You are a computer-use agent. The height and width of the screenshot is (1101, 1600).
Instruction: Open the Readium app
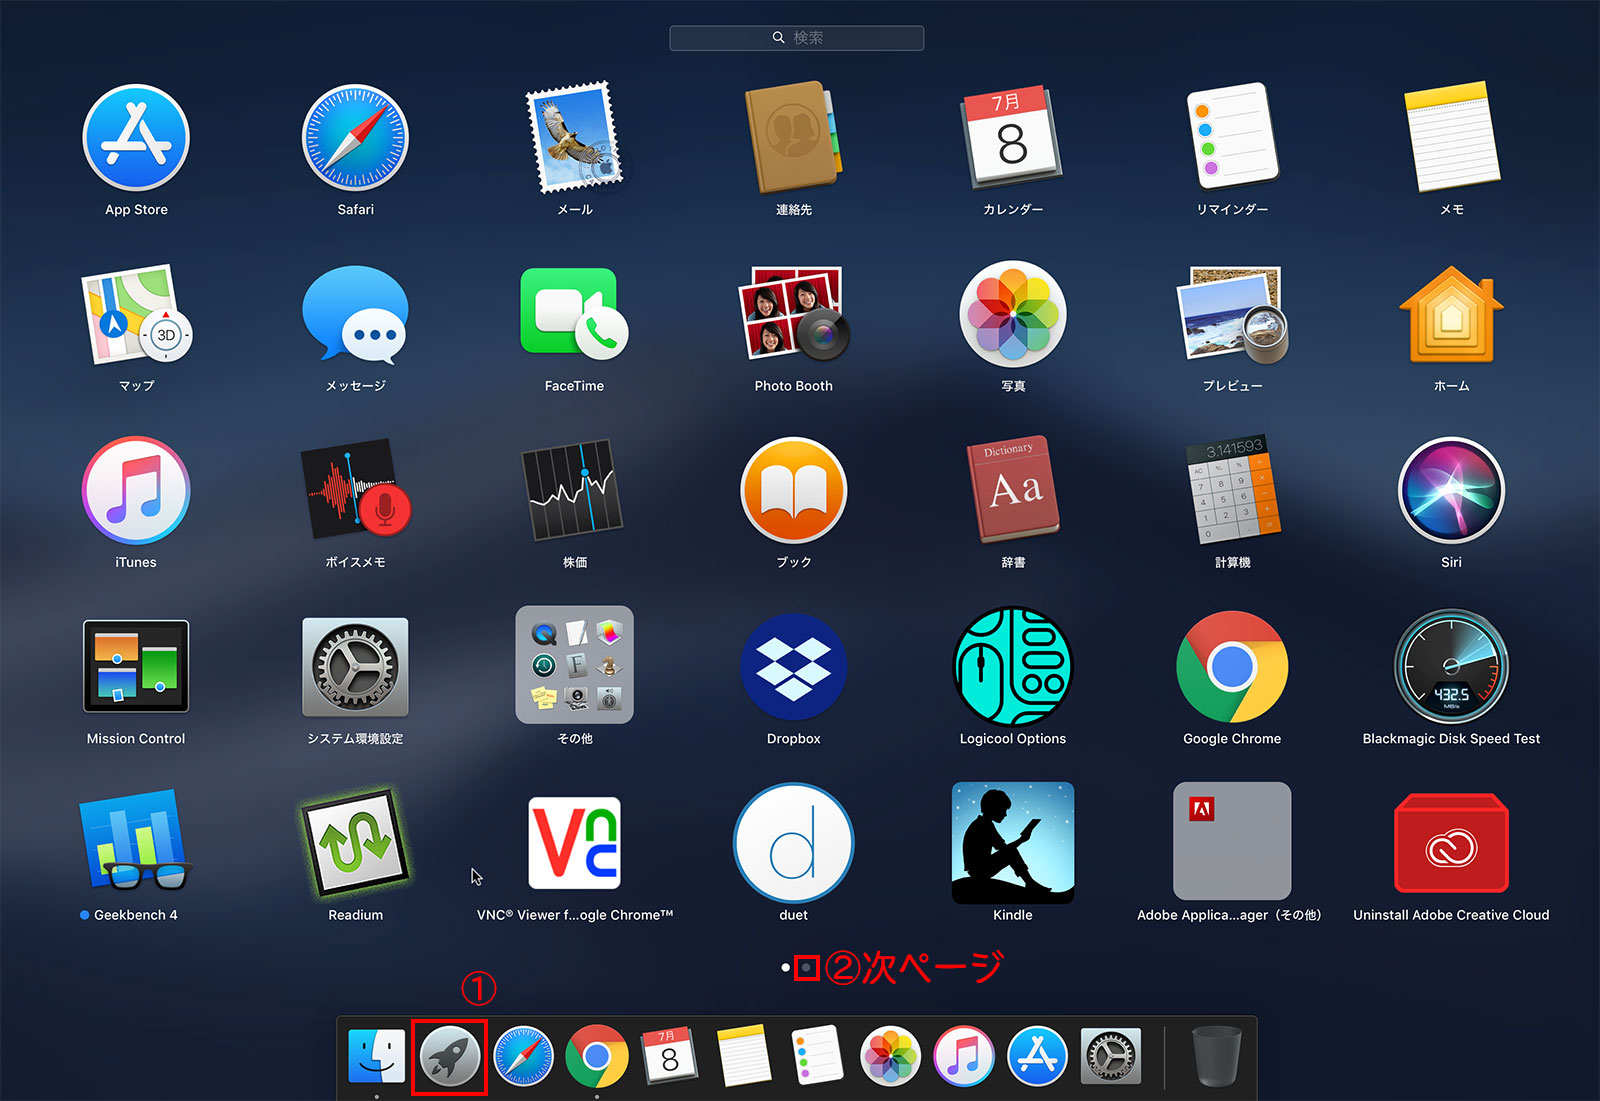point(355,842)
